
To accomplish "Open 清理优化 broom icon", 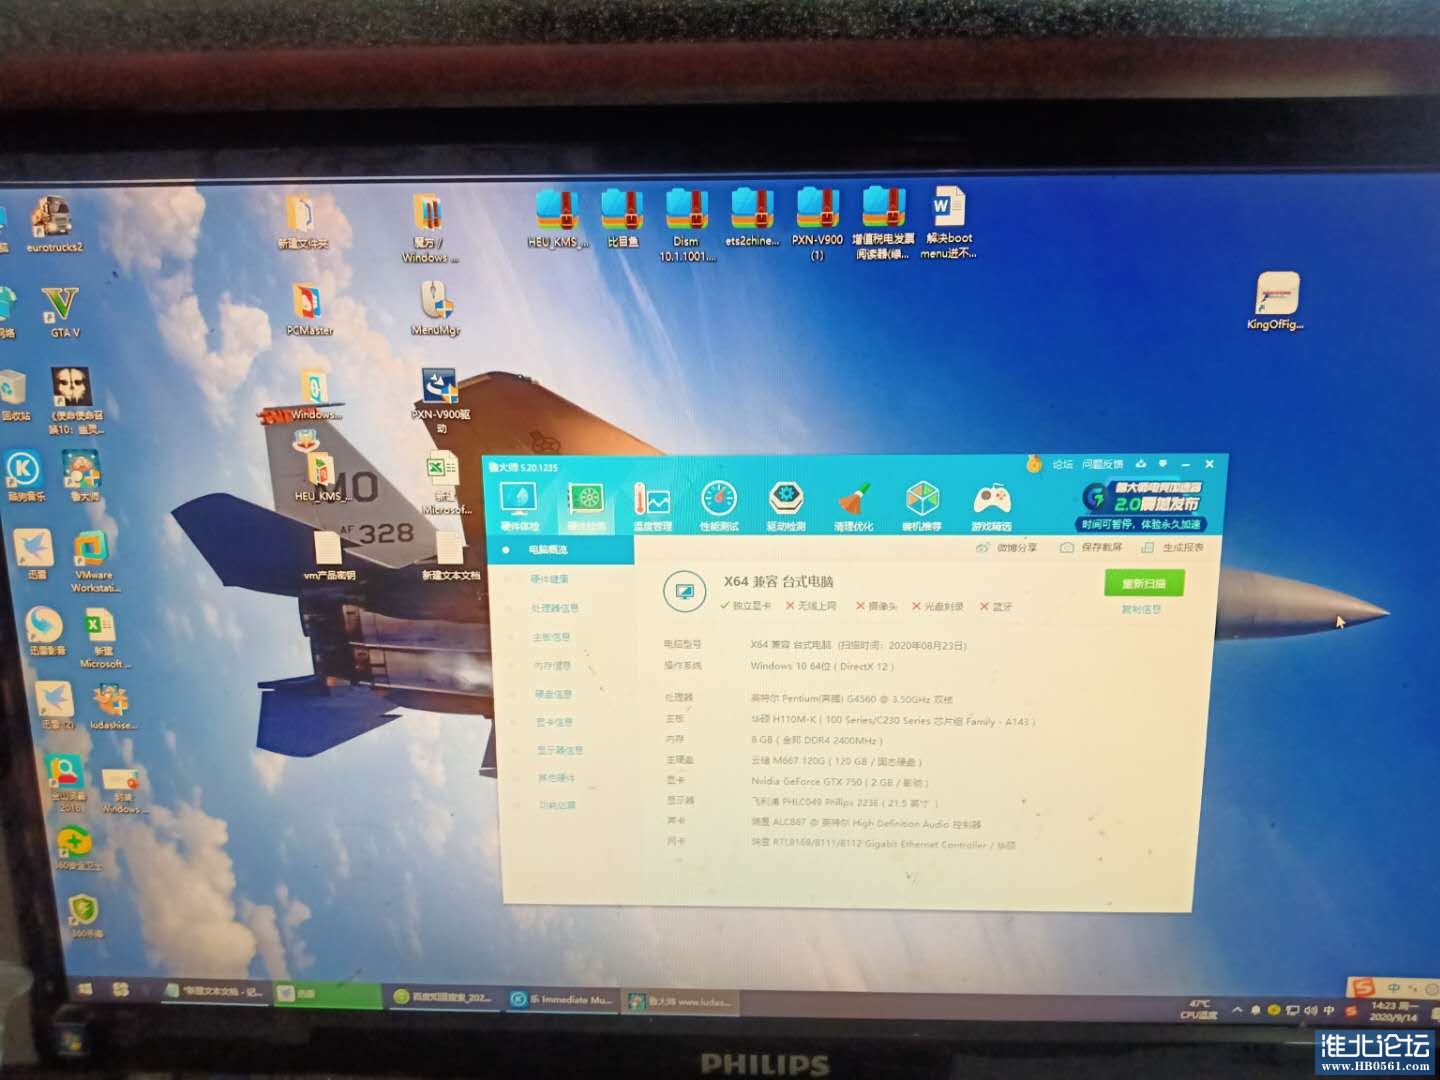I will click(854, 505).
